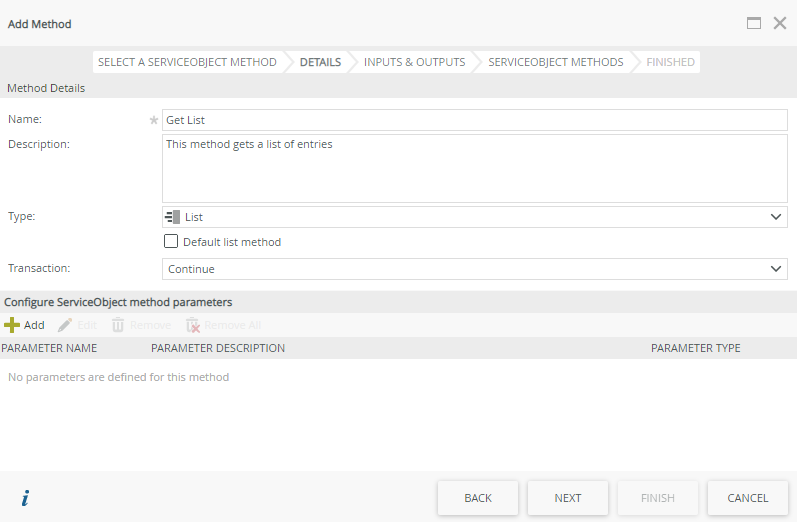The height and width of the screenshot is (522, 797).
Task: Close the Add Method dialog
Action: click(x=780, y=23)
